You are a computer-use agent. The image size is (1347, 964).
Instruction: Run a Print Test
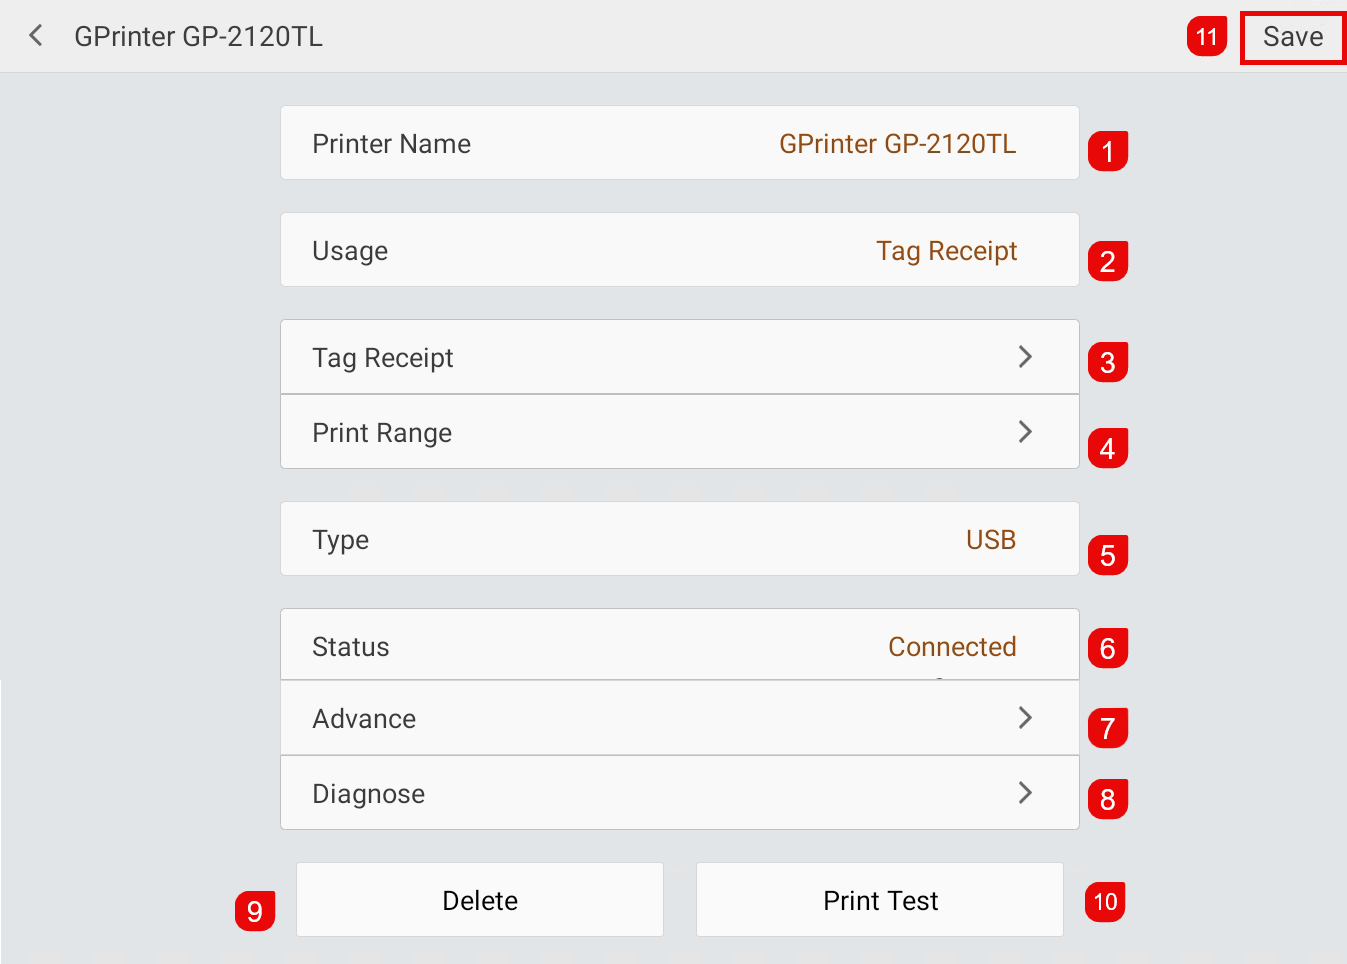click(880, 900)
